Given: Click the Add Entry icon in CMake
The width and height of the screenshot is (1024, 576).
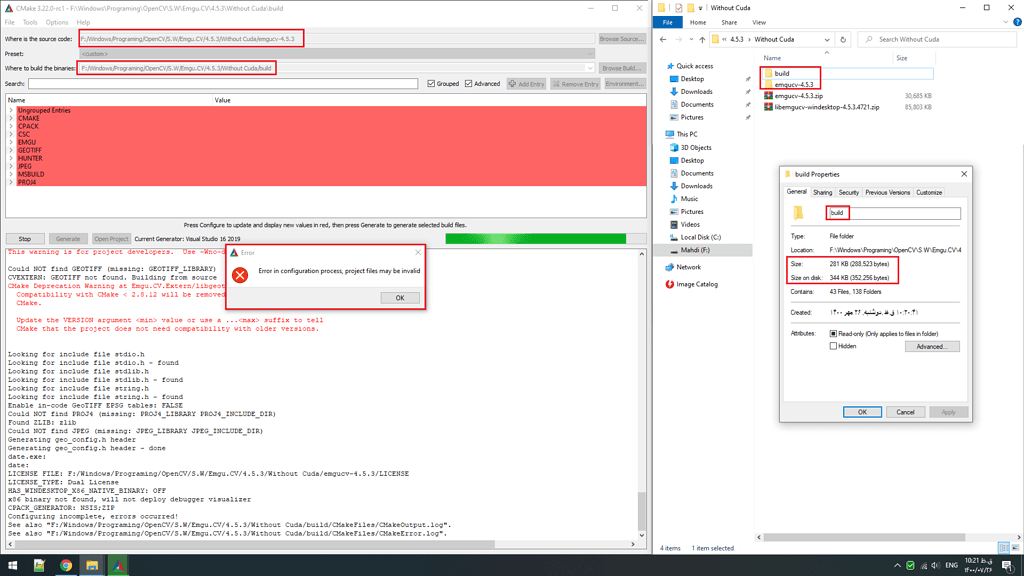Looking at the screenshot, I should [x=513, y=83].
